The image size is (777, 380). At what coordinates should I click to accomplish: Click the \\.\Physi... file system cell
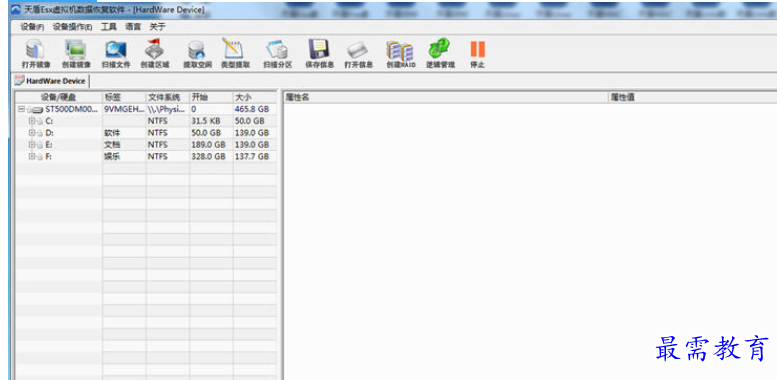pos(166,109)
